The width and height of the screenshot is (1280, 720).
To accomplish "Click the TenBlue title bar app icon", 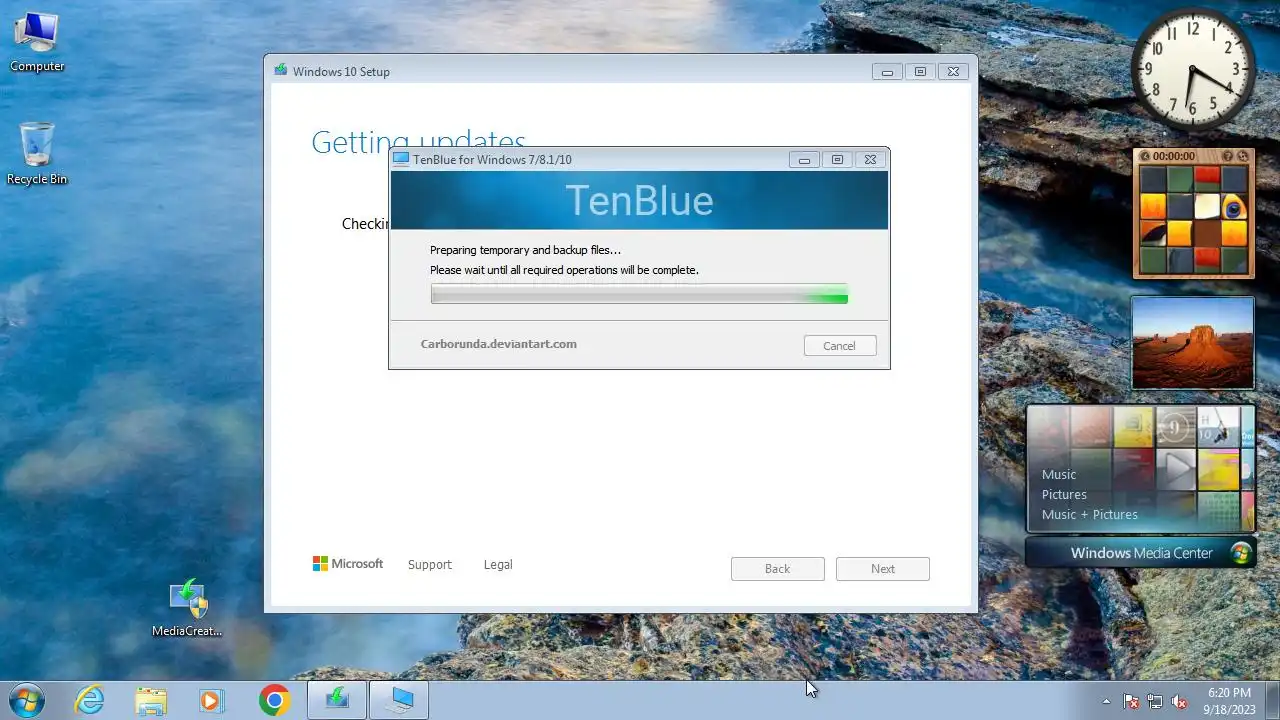I will [401, 159].
